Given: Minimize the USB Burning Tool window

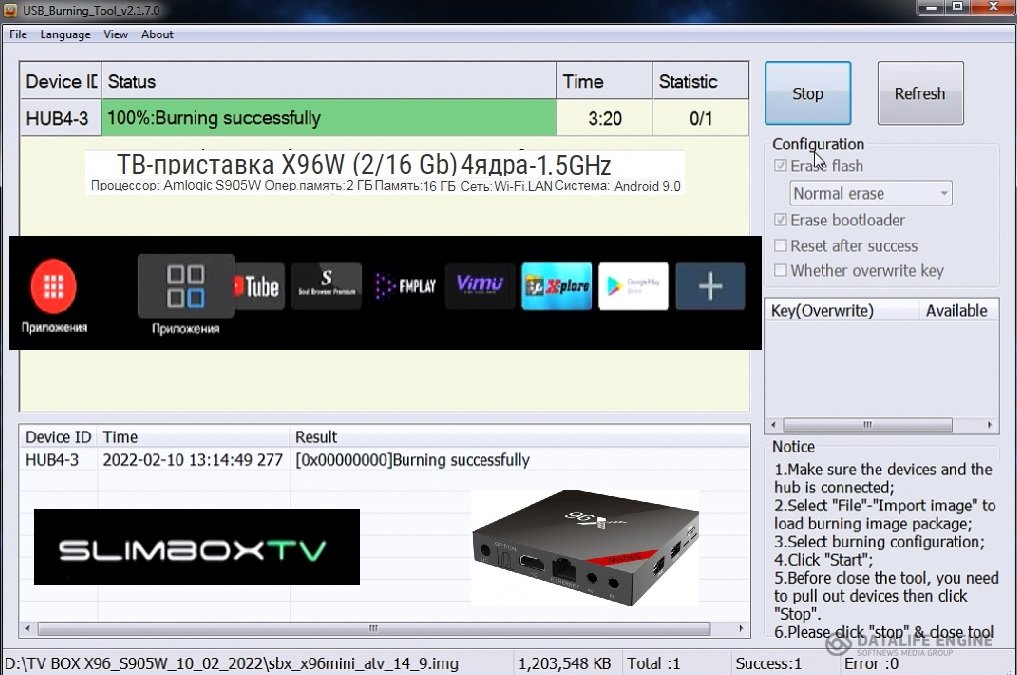Looking at the screenshot, I should 932,7.
